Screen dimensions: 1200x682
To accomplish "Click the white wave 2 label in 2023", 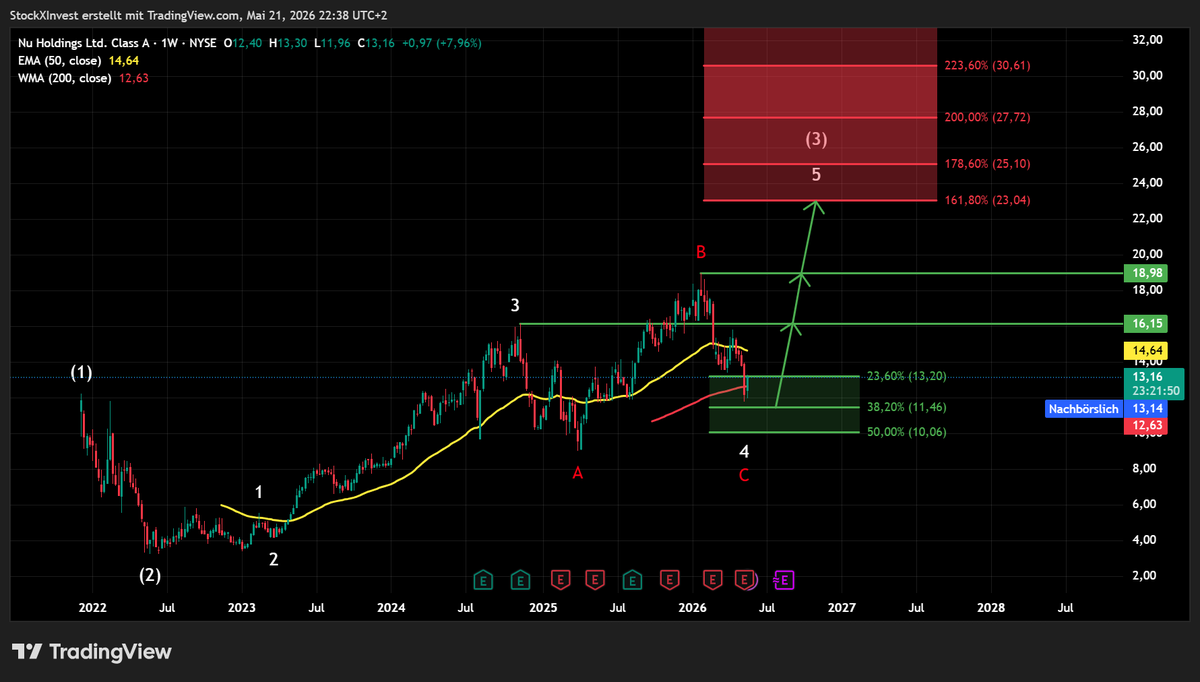I will (274, 559).
